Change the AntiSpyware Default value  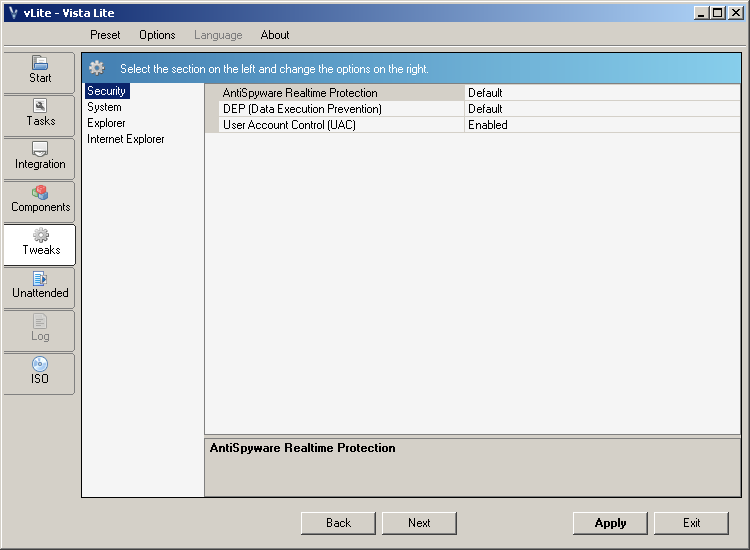[x=602, y=93]
